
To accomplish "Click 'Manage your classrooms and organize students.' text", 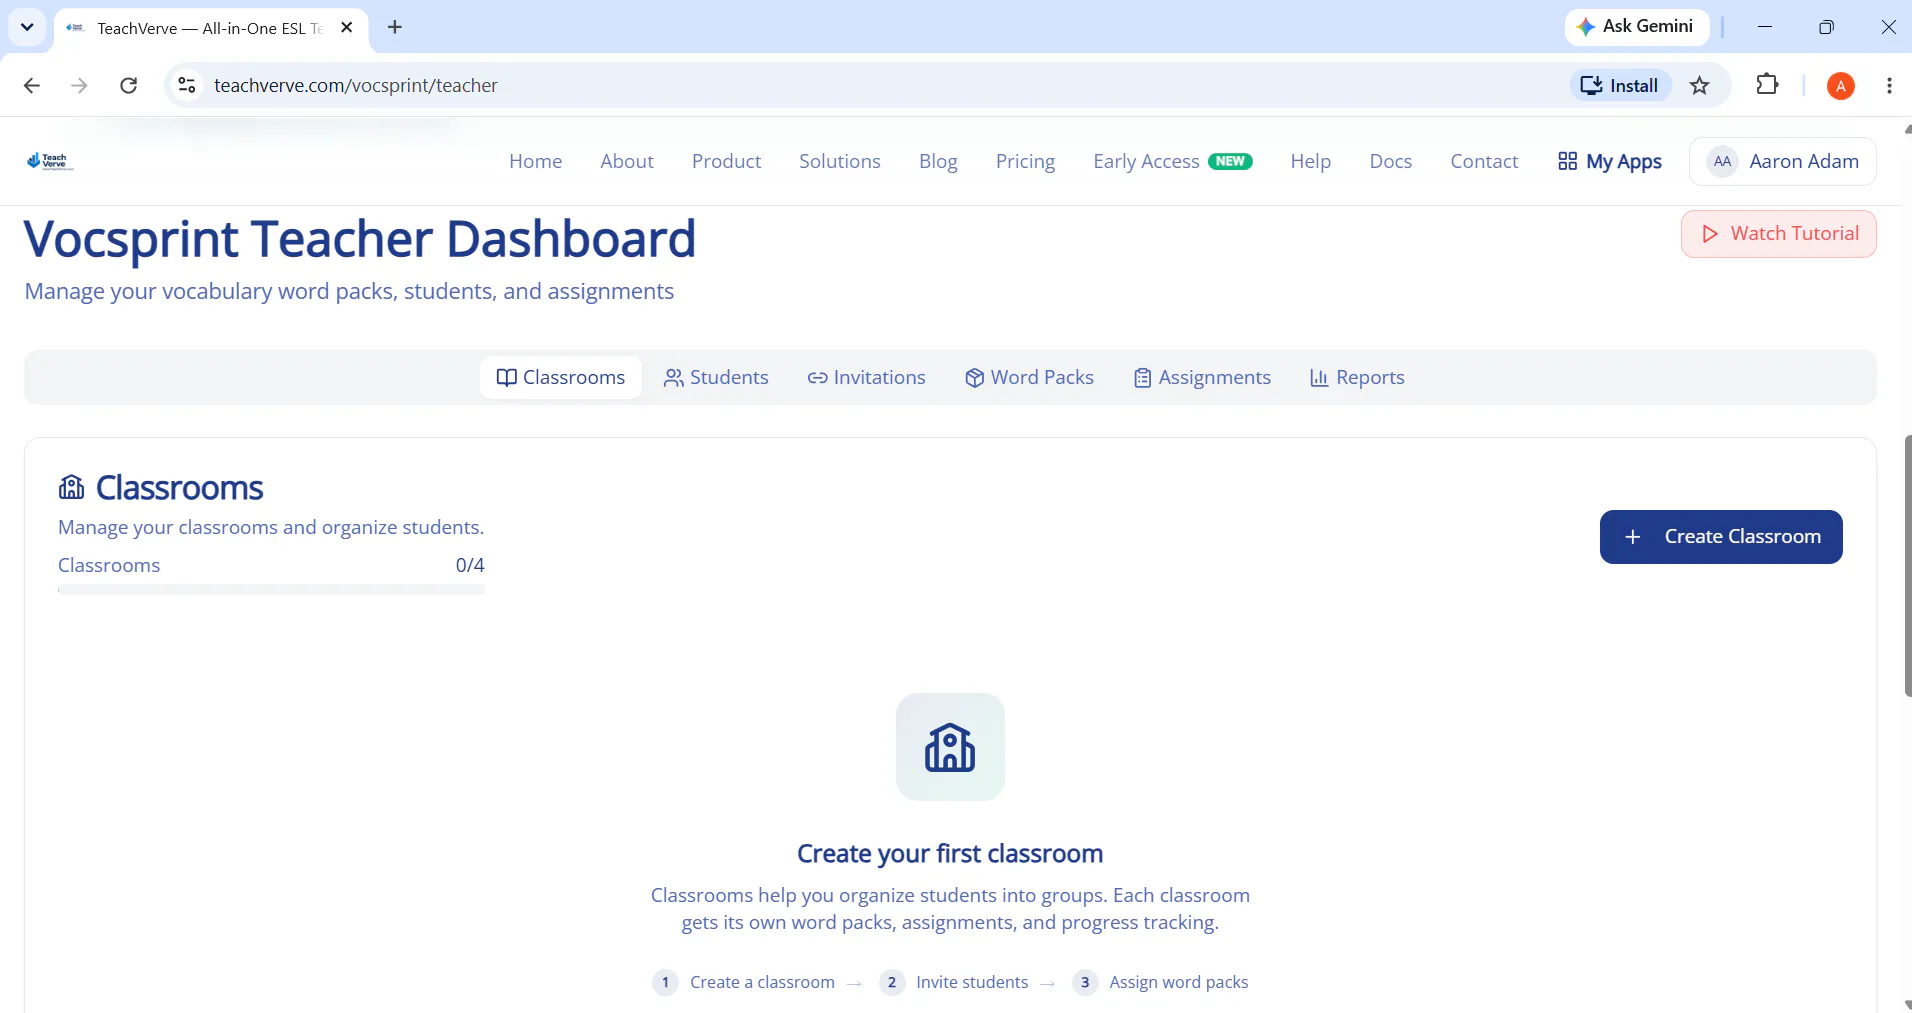I will [x=271, y=527].
